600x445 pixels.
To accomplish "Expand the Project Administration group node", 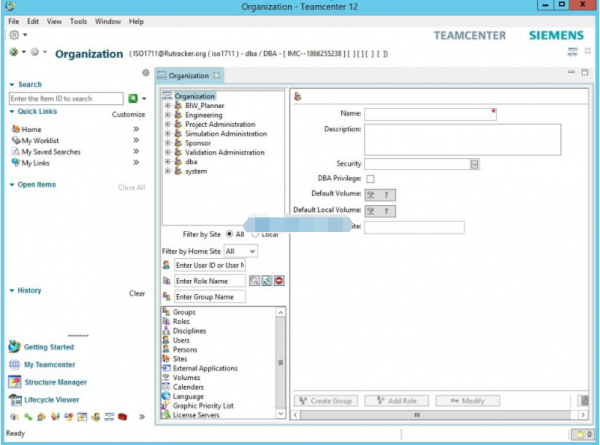I will coord(167,124).
